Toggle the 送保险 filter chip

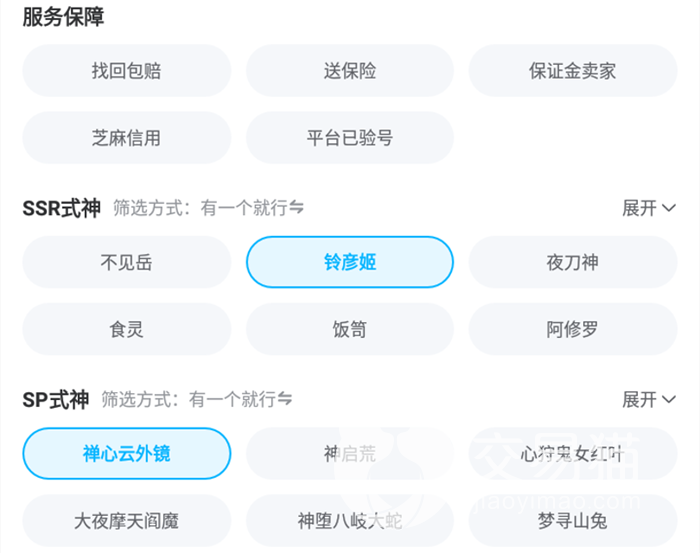(350, 71)
